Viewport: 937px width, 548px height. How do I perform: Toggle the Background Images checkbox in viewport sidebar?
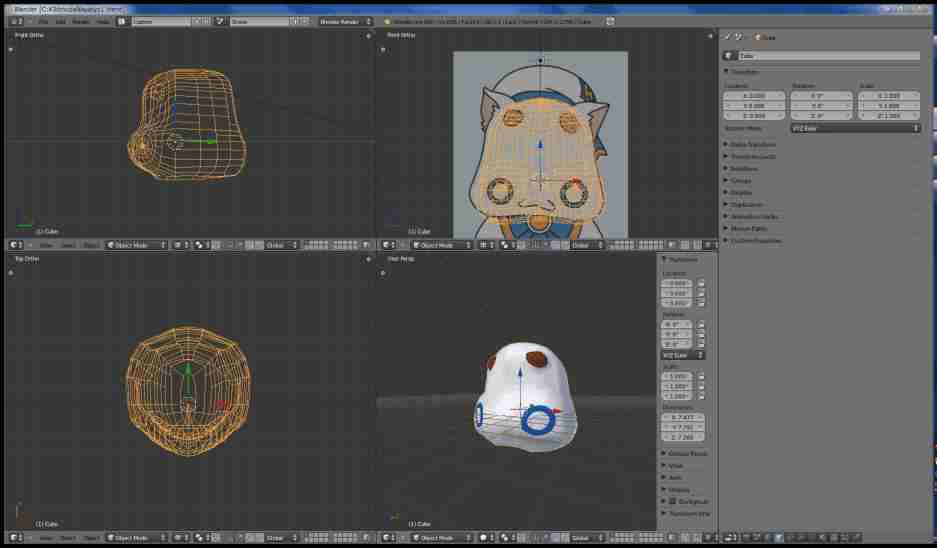coord(672,501)
